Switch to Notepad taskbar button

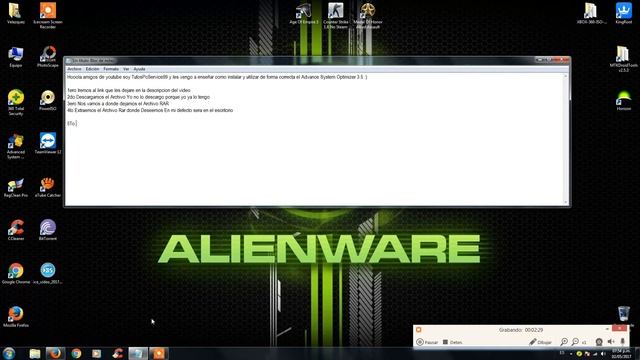(x=138, y=353)
